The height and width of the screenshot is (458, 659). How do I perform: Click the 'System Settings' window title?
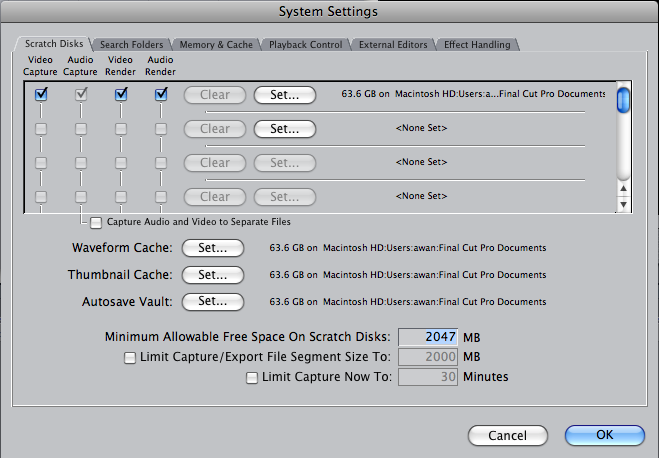[328, 12]
